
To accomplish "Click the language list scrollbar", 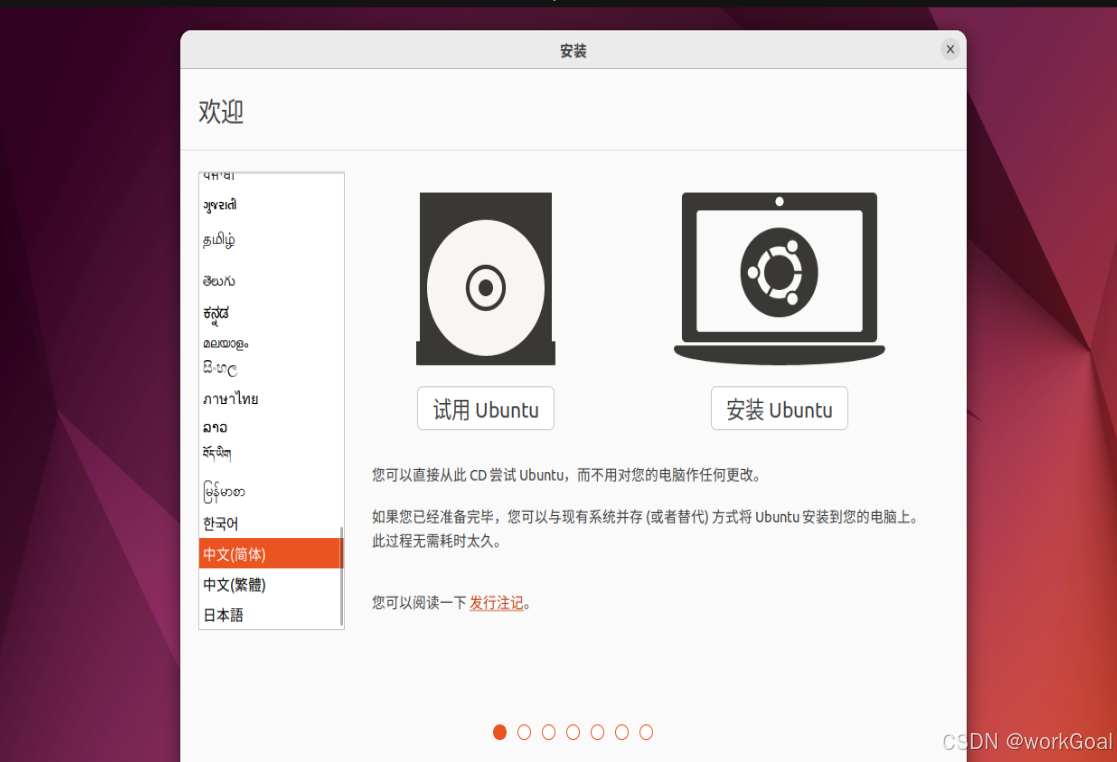I will tap(342, 575).
